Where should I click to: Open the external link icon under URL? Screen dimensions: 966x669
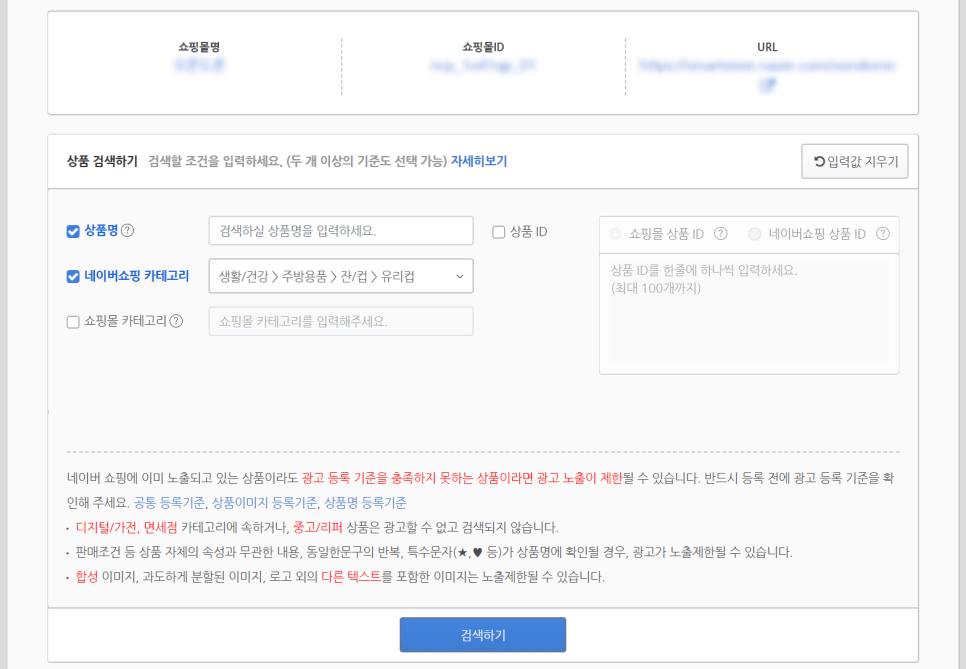[767, 86]
